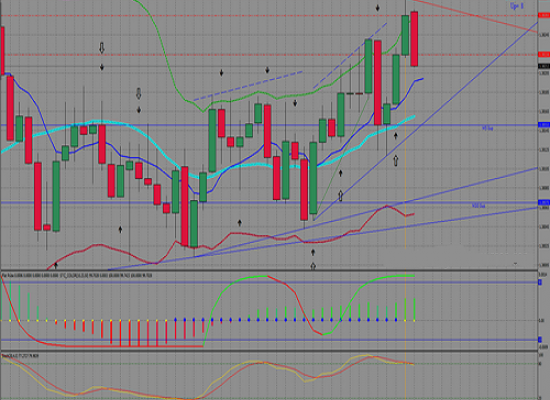Image resolution: width=550 pixels, height=400 pixels.
Task: Click the blue label under the upper horizontal line
Action: tap(488, 129)
